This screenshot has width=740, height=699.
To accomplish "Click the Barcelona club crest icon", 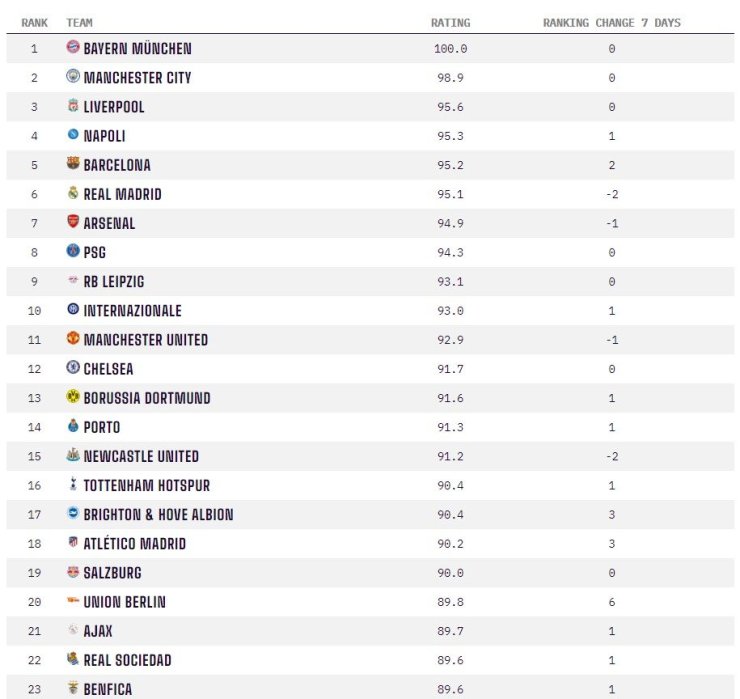I will tap(73, 163).
